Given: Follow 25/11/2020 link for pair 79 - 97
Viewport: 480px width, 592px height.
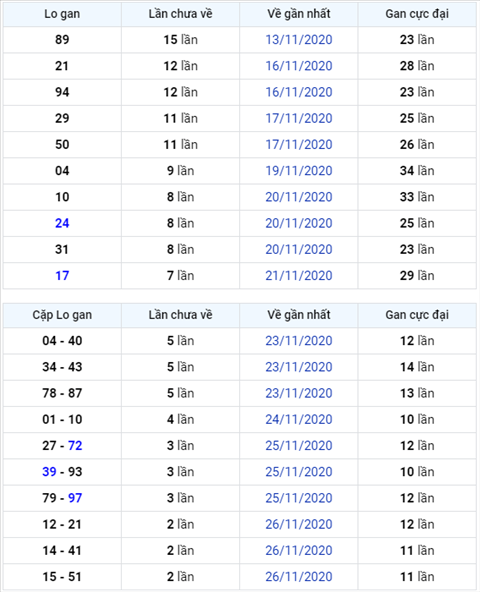Looking at the screenshot, I should 299,498.
